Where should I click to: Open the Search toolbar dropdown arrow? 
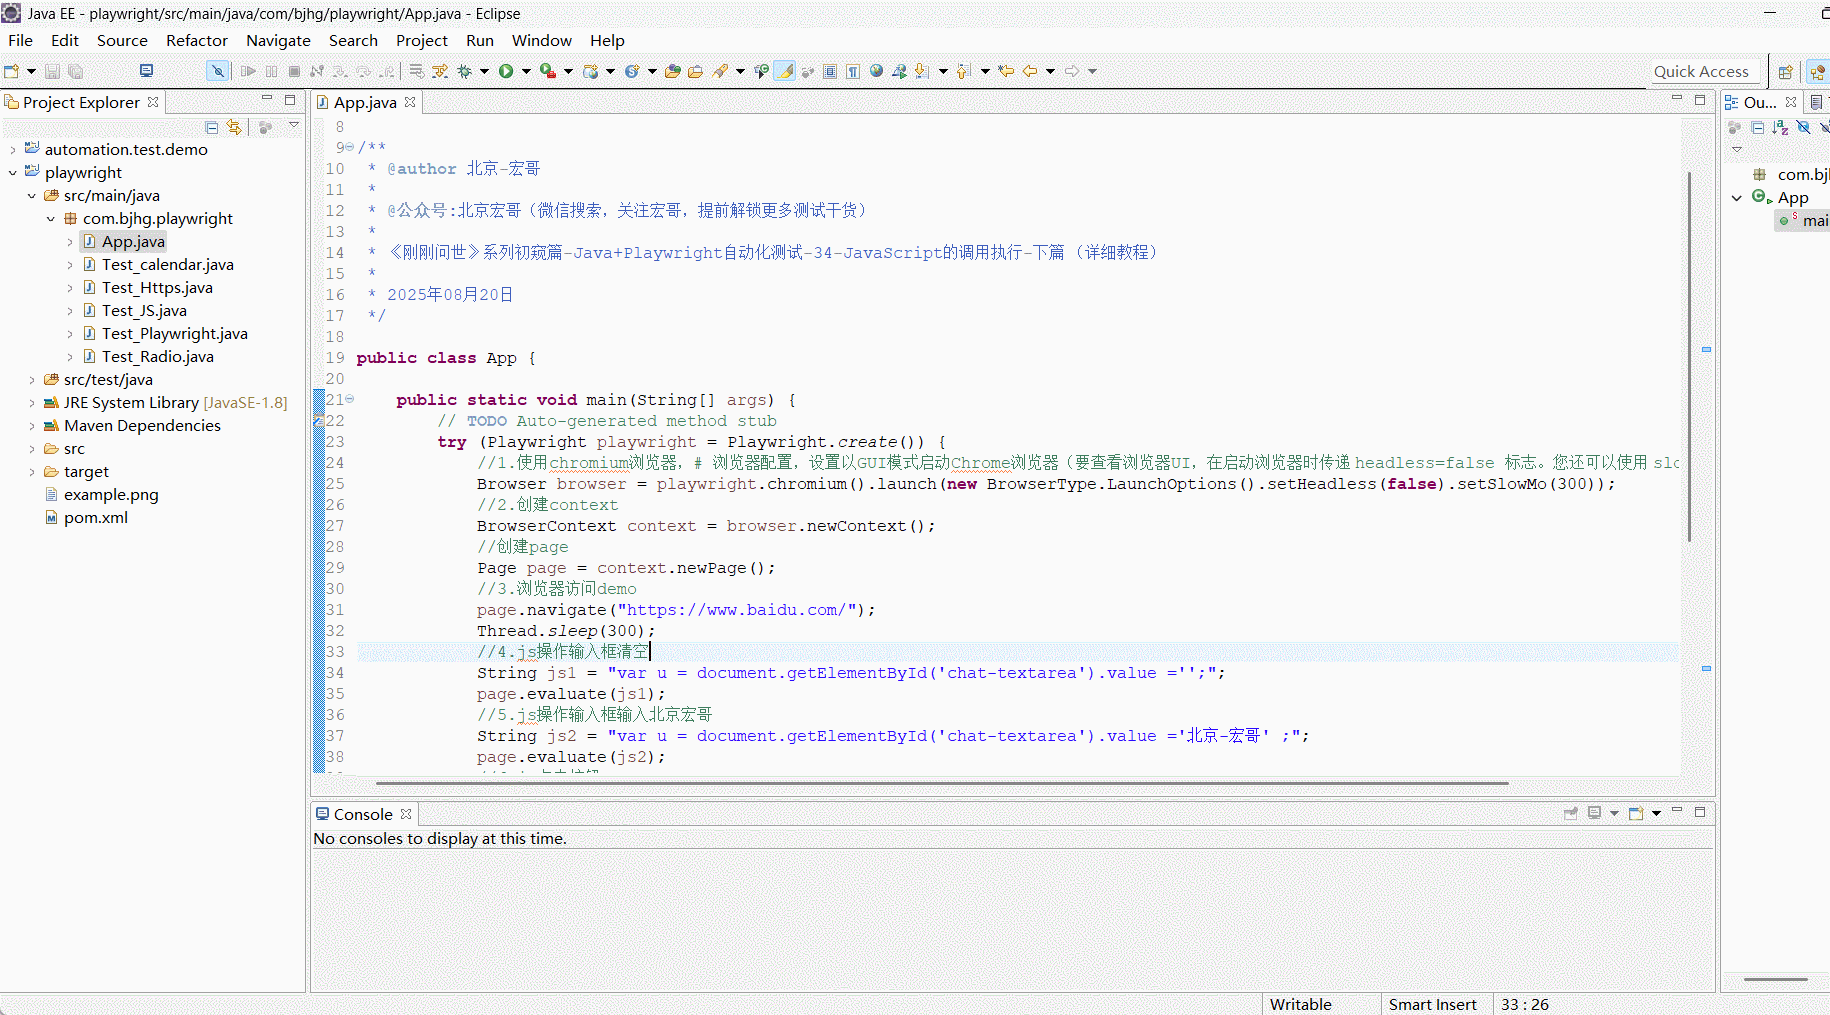740,71
